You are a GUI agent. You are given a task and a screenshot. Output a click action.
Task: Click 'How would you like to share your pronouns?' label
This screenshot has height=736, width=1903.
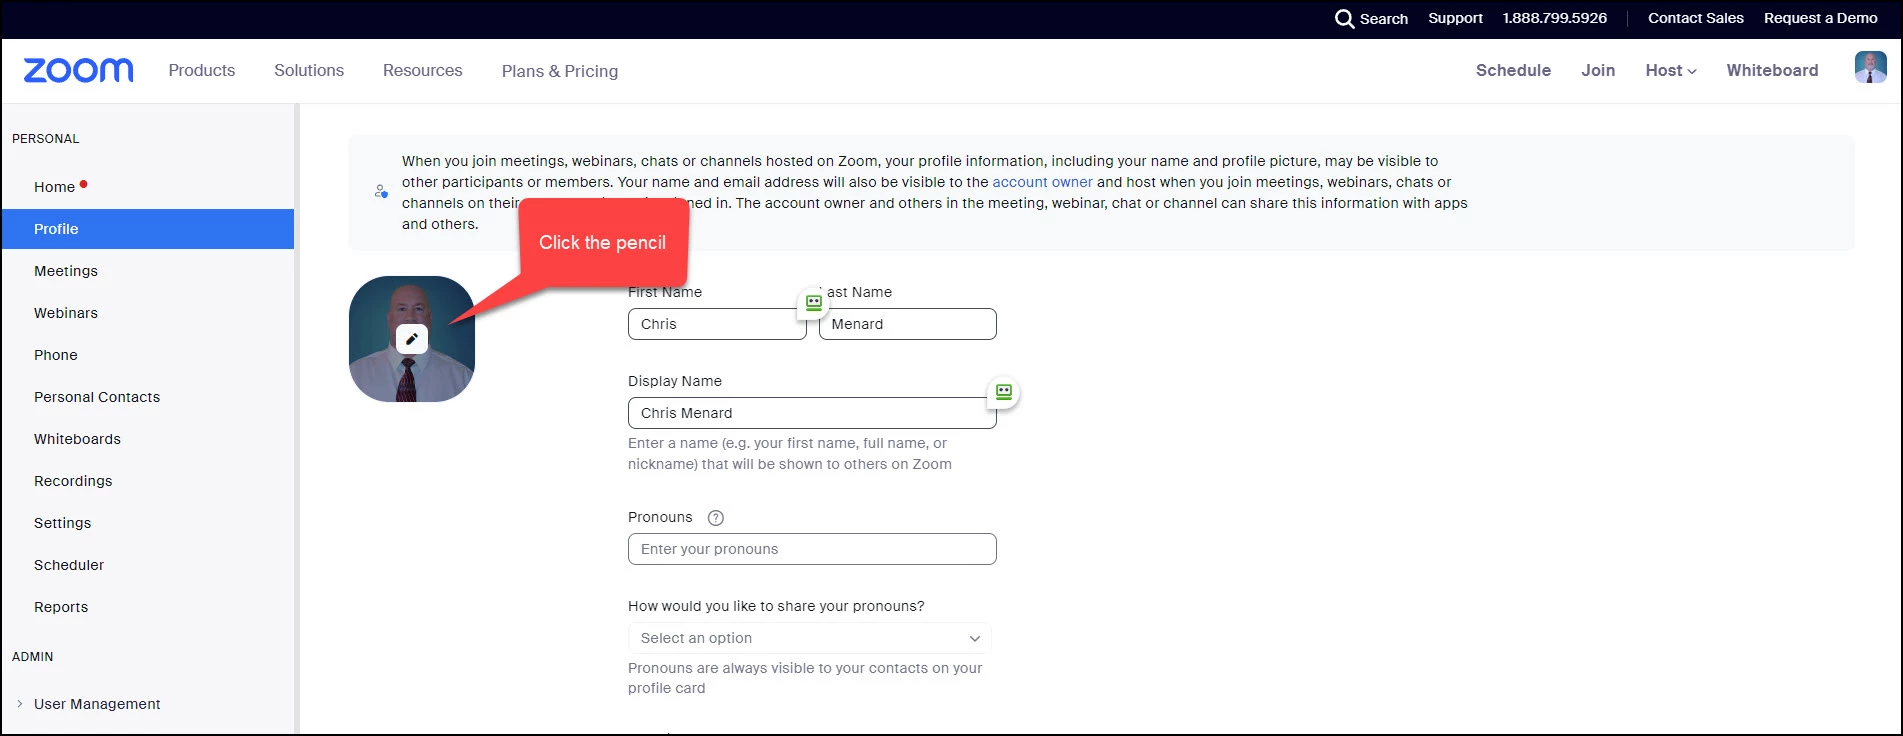point(776,606)
